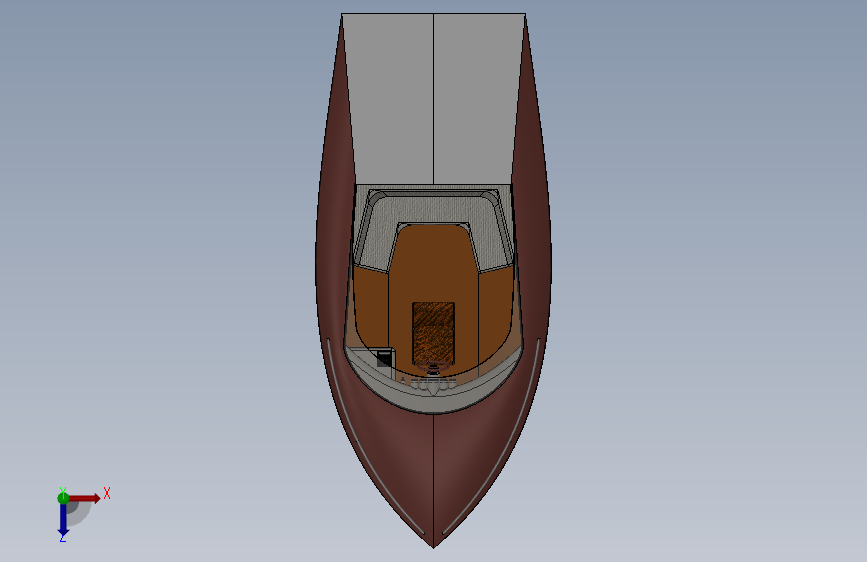Select the steering wheel in the boat cockpit
Screen dimensions: 867x562
[x=434, y=366]
